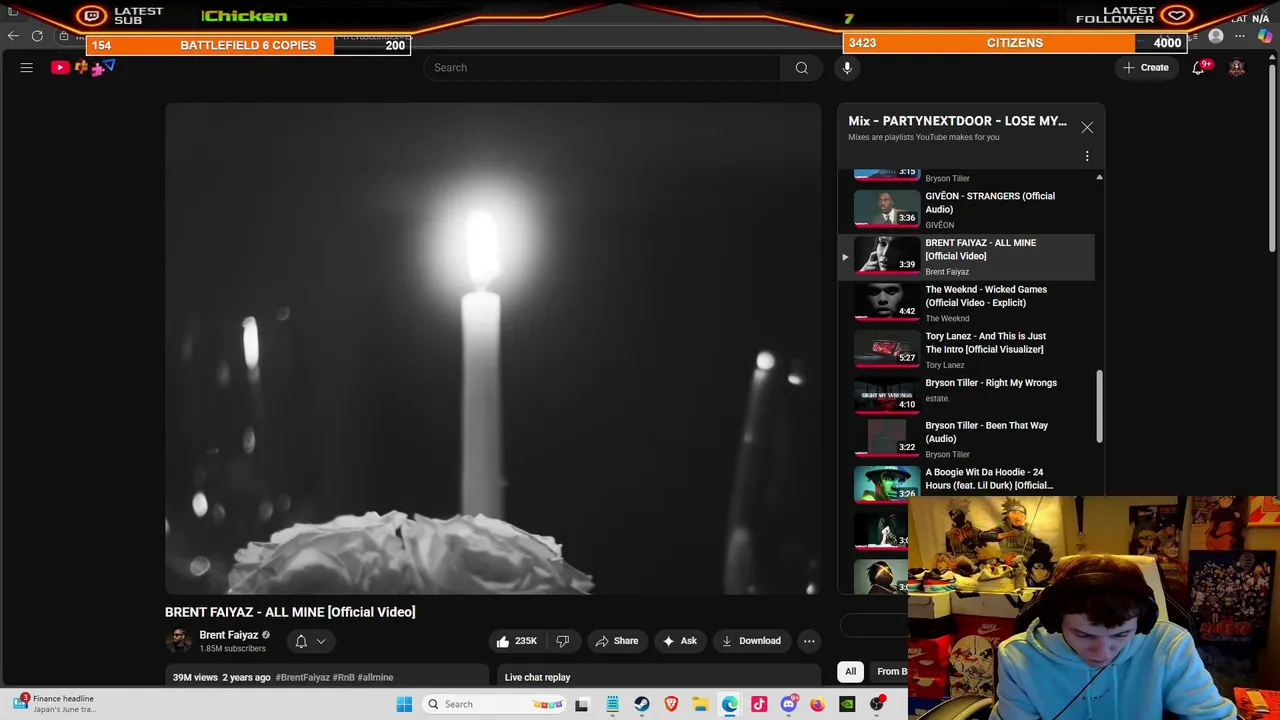Open Brave browser from the taskbar
This screenshot has height=720, width=1280.
671,704
